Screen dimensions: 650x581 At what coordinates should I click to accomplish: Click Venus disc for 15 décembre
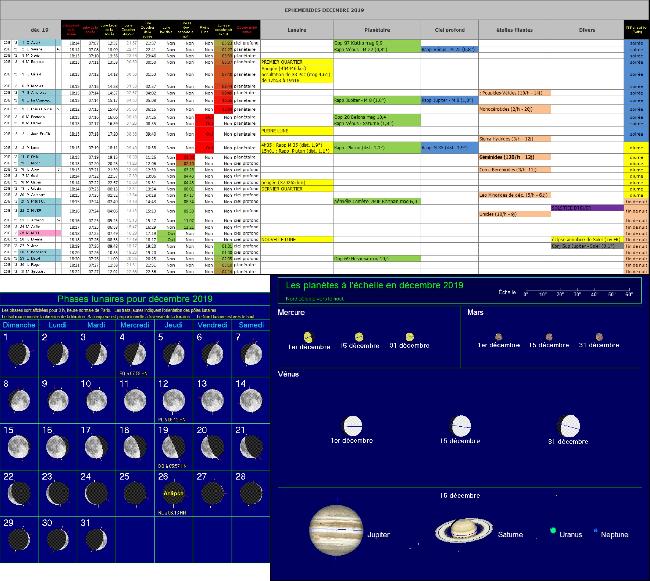(x=461, y=426)
